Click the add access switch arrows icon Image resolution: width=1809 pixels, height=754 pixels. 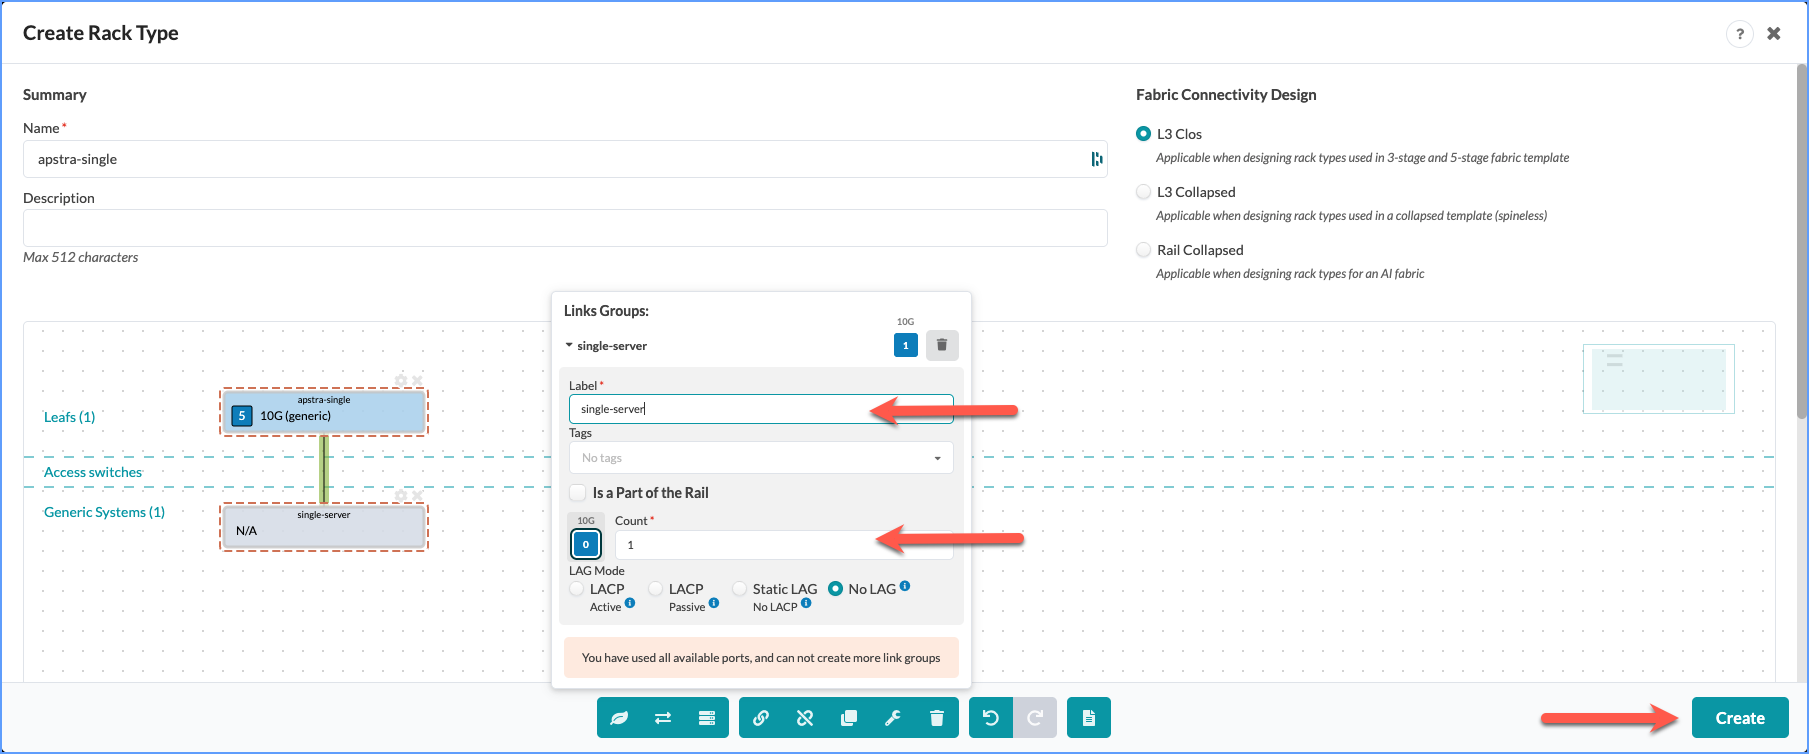coord(663,718)
